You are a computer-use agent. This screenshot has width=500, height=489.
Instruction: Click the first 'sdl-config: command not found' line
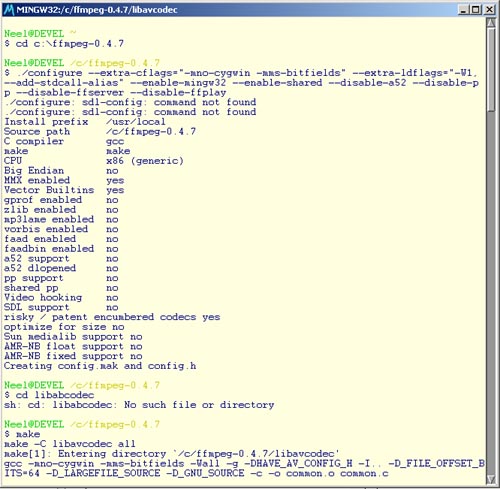coord(130,102)
